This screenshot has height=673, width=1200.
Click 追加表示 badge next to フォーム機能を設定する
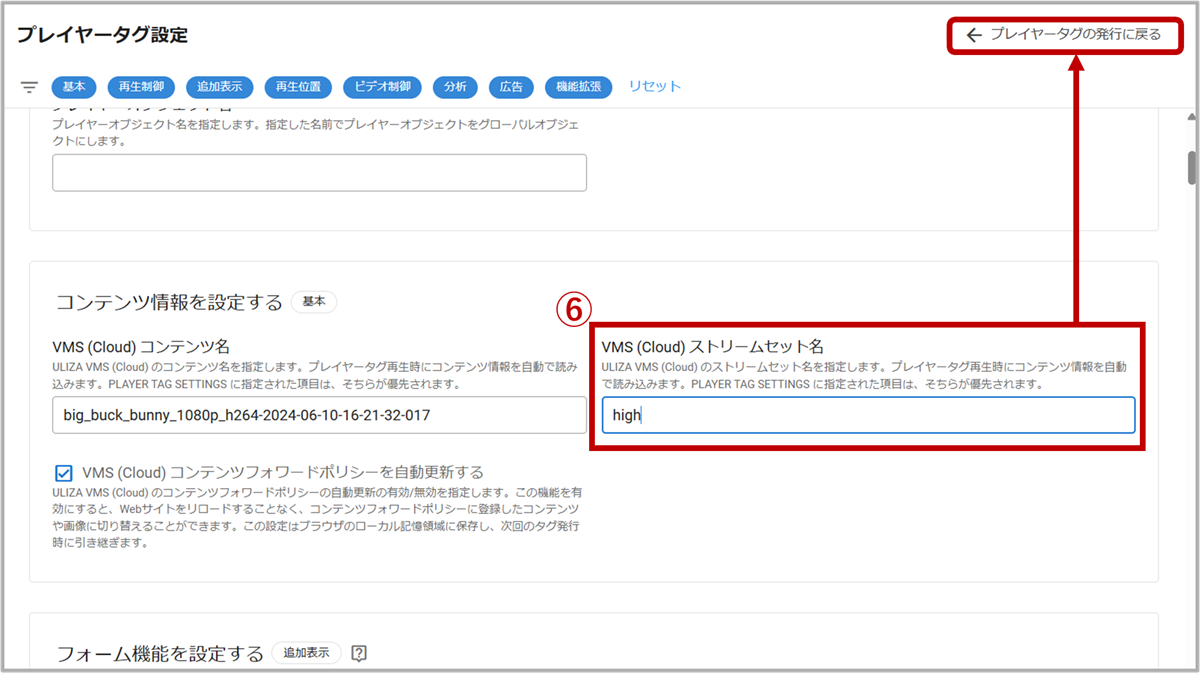306,653
